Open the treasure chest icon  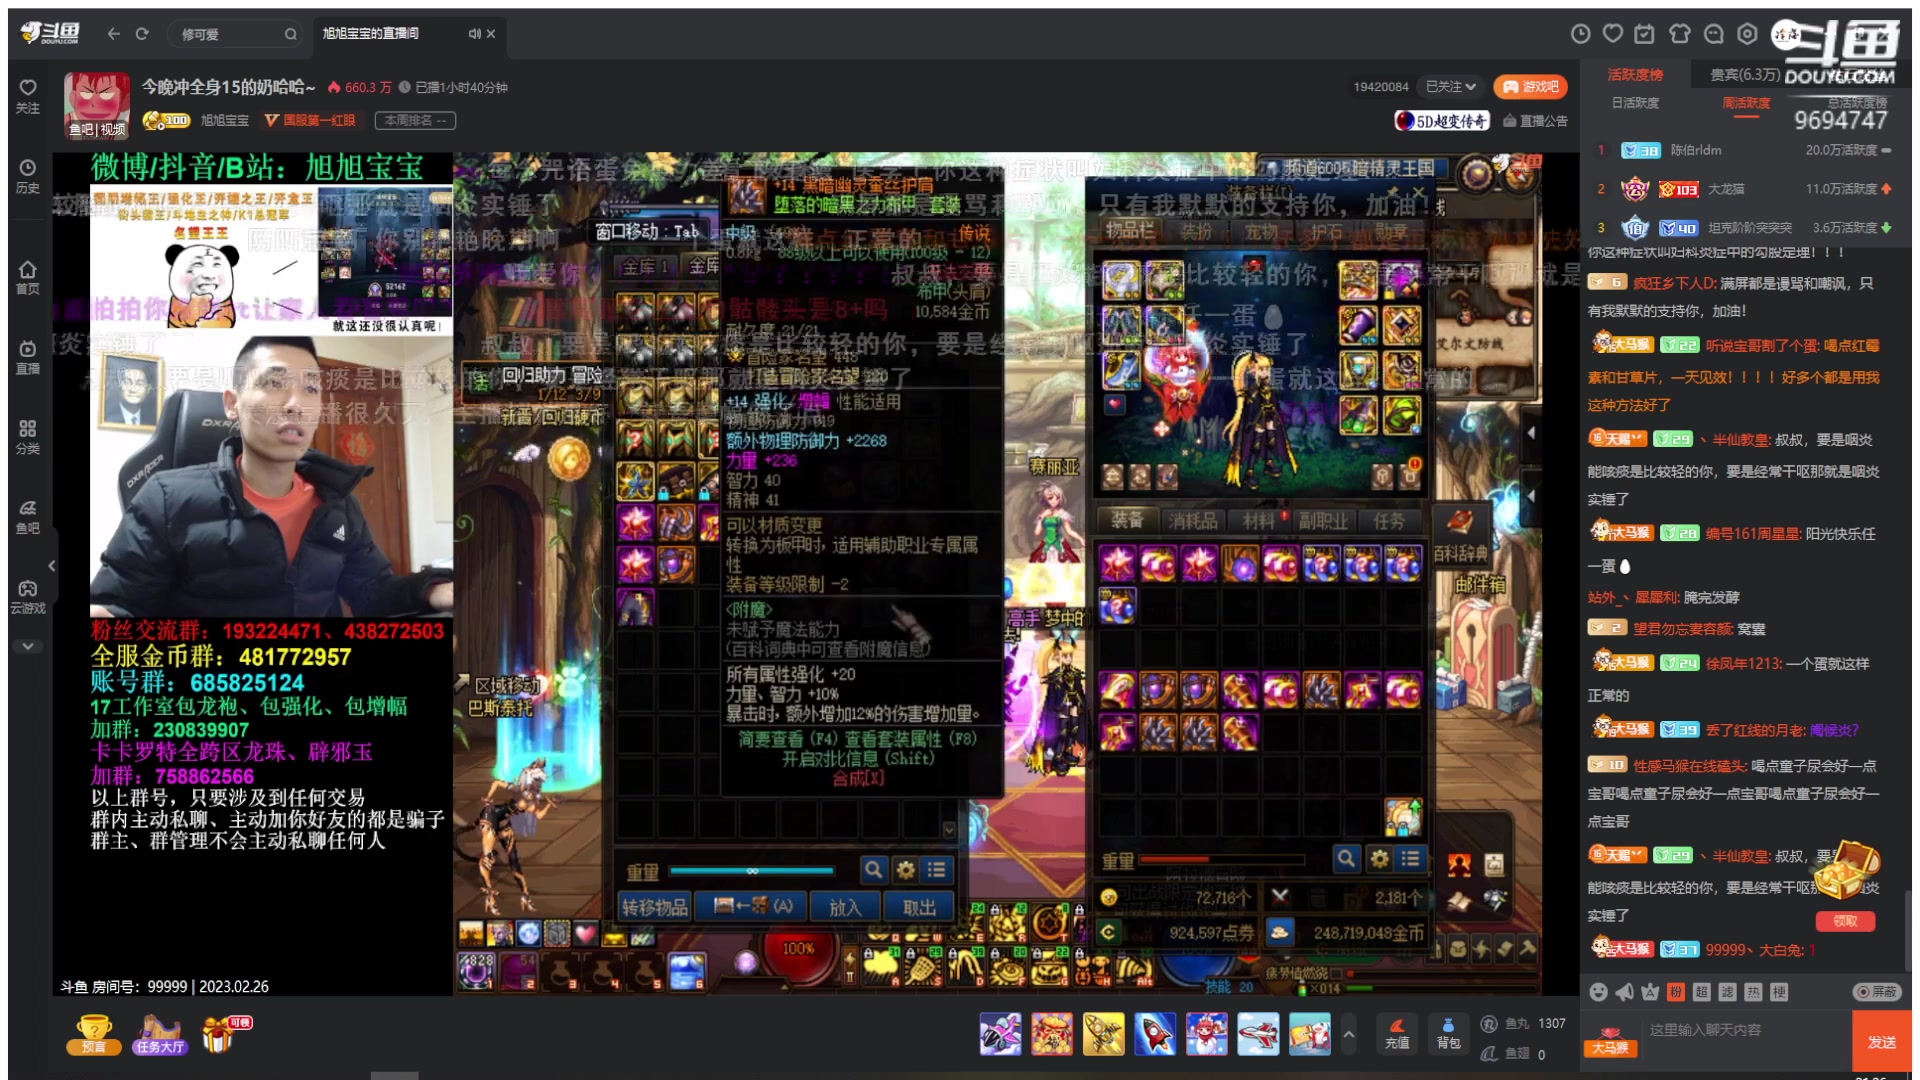click(1847, 872)
